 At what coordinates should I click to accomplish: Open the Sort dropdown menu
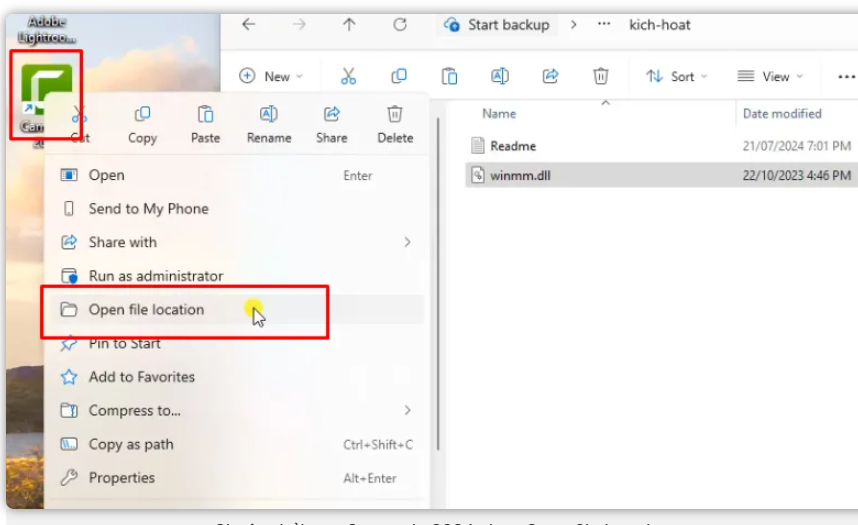(x=676, y=76)
